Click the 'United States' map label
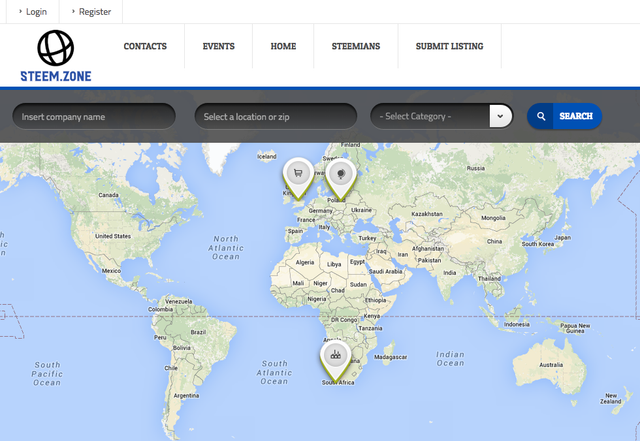The width and height of the screenshot is (640, 441). 113,236
